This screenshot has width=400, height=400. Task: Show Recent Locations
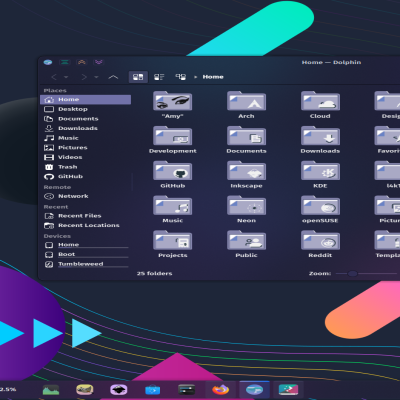click(x=86, y=226)
